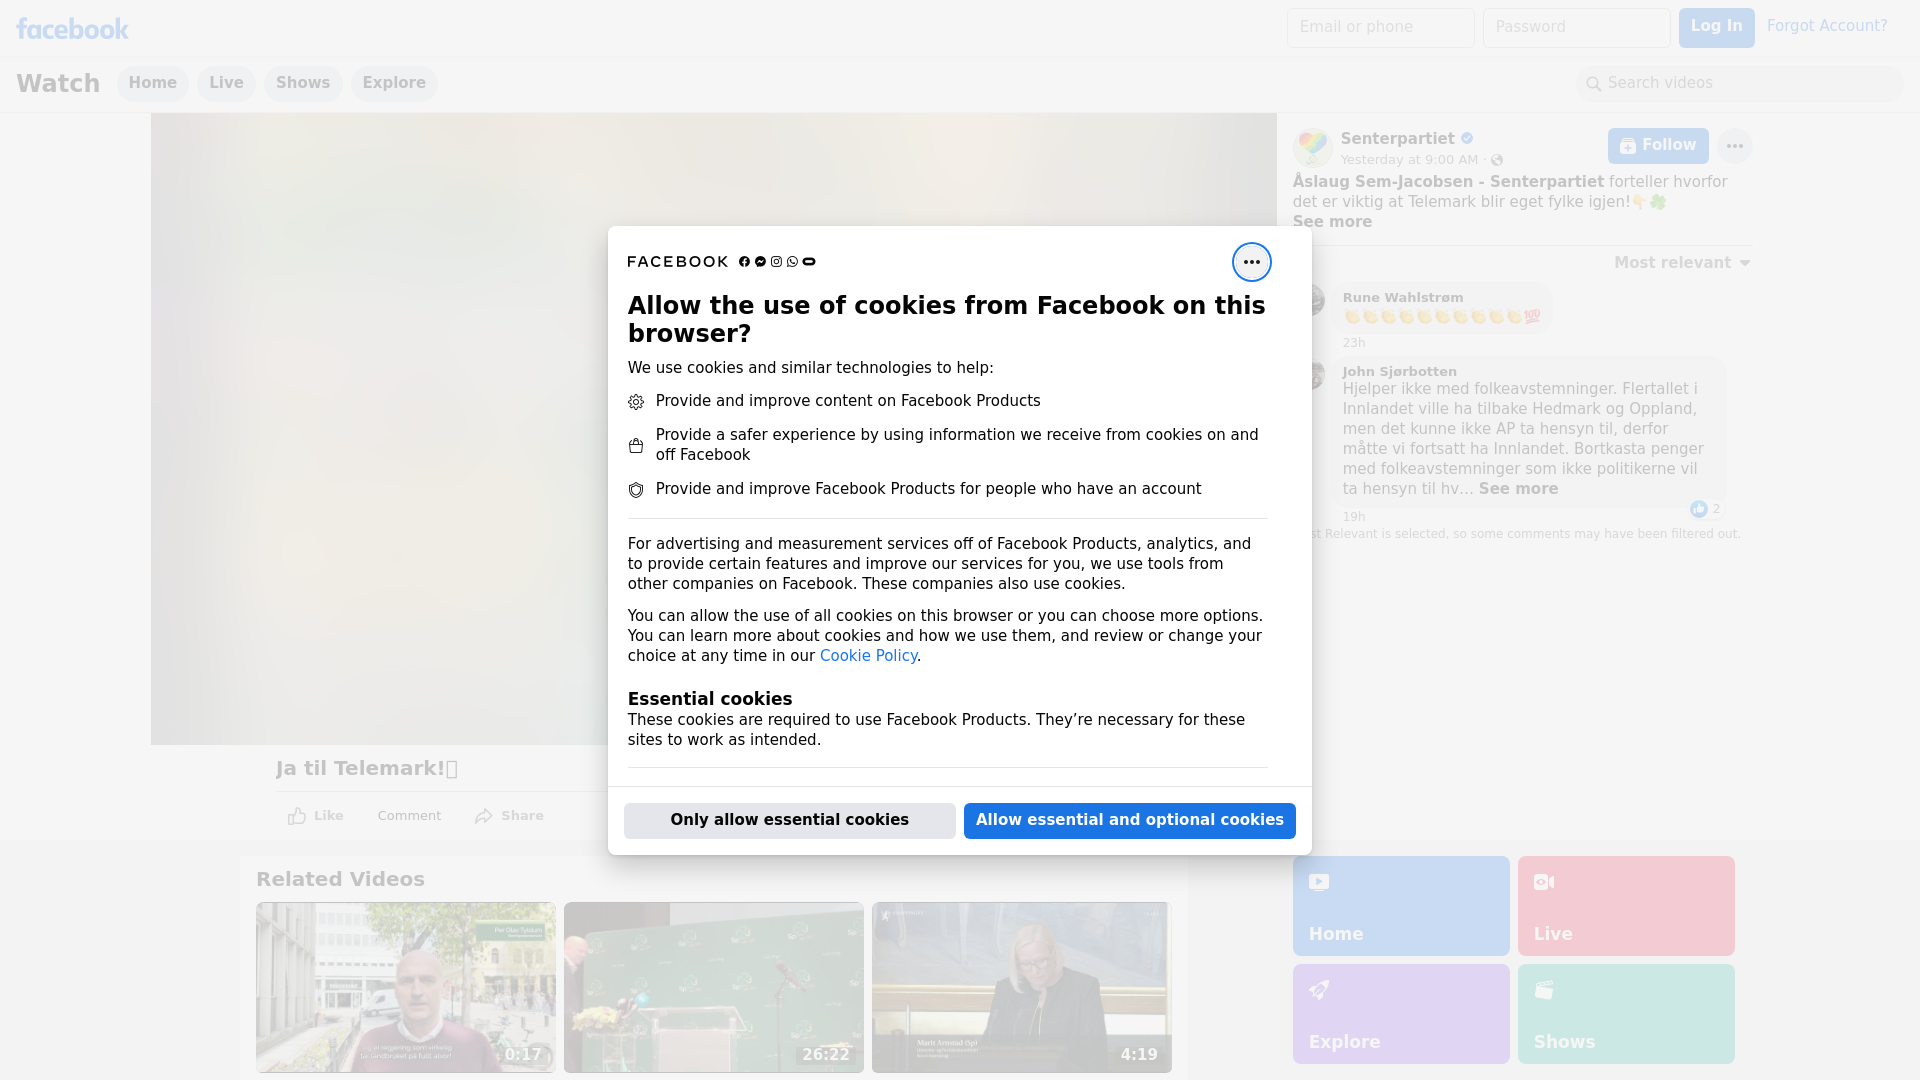Open Rune Wahlstrøm commenter name
This screenshot has height=1080, width=1920.
pos(1402,298)
